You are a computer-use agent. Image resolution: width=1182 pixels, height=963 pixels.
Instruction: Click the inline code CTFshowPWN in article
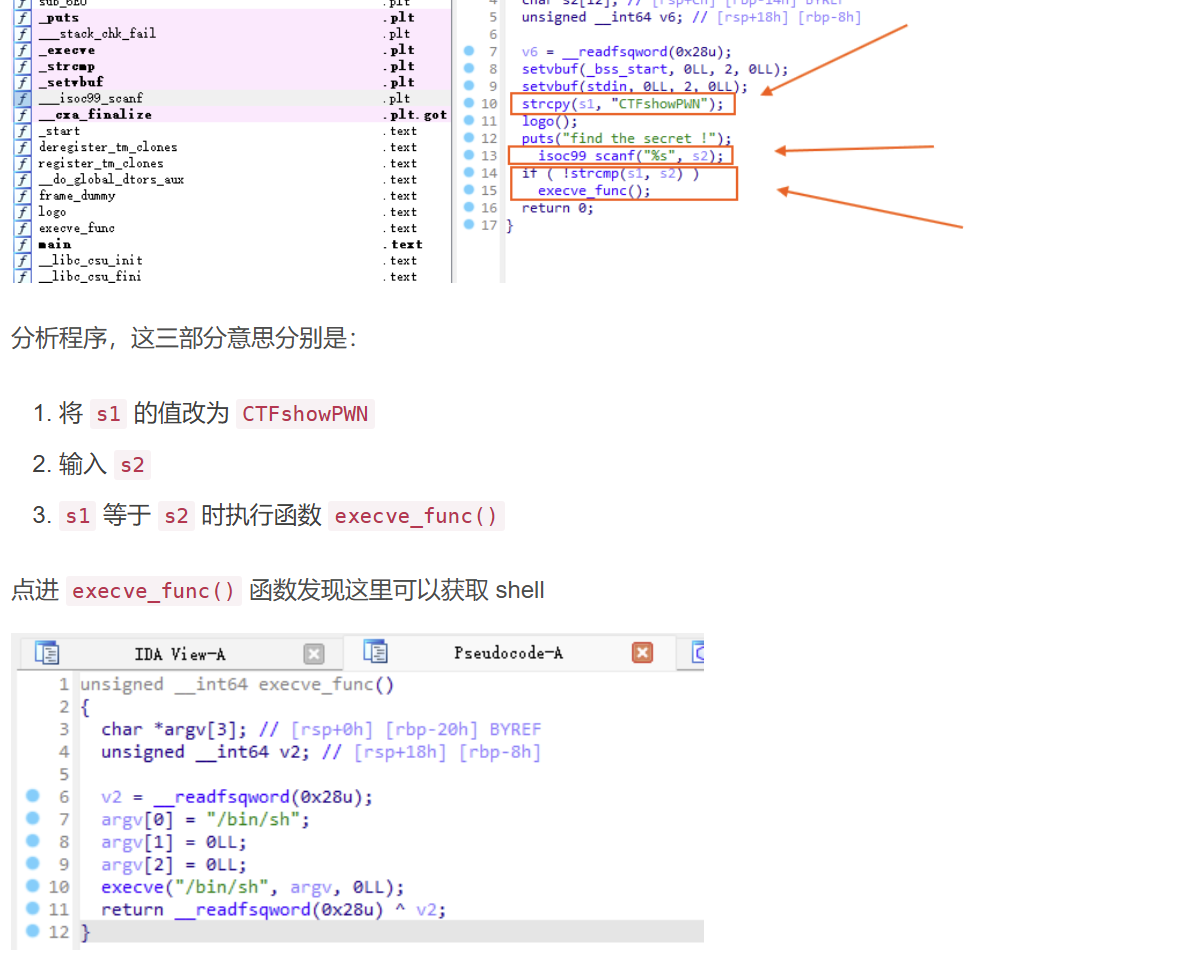pyautogui.click(x=305, y=414)
